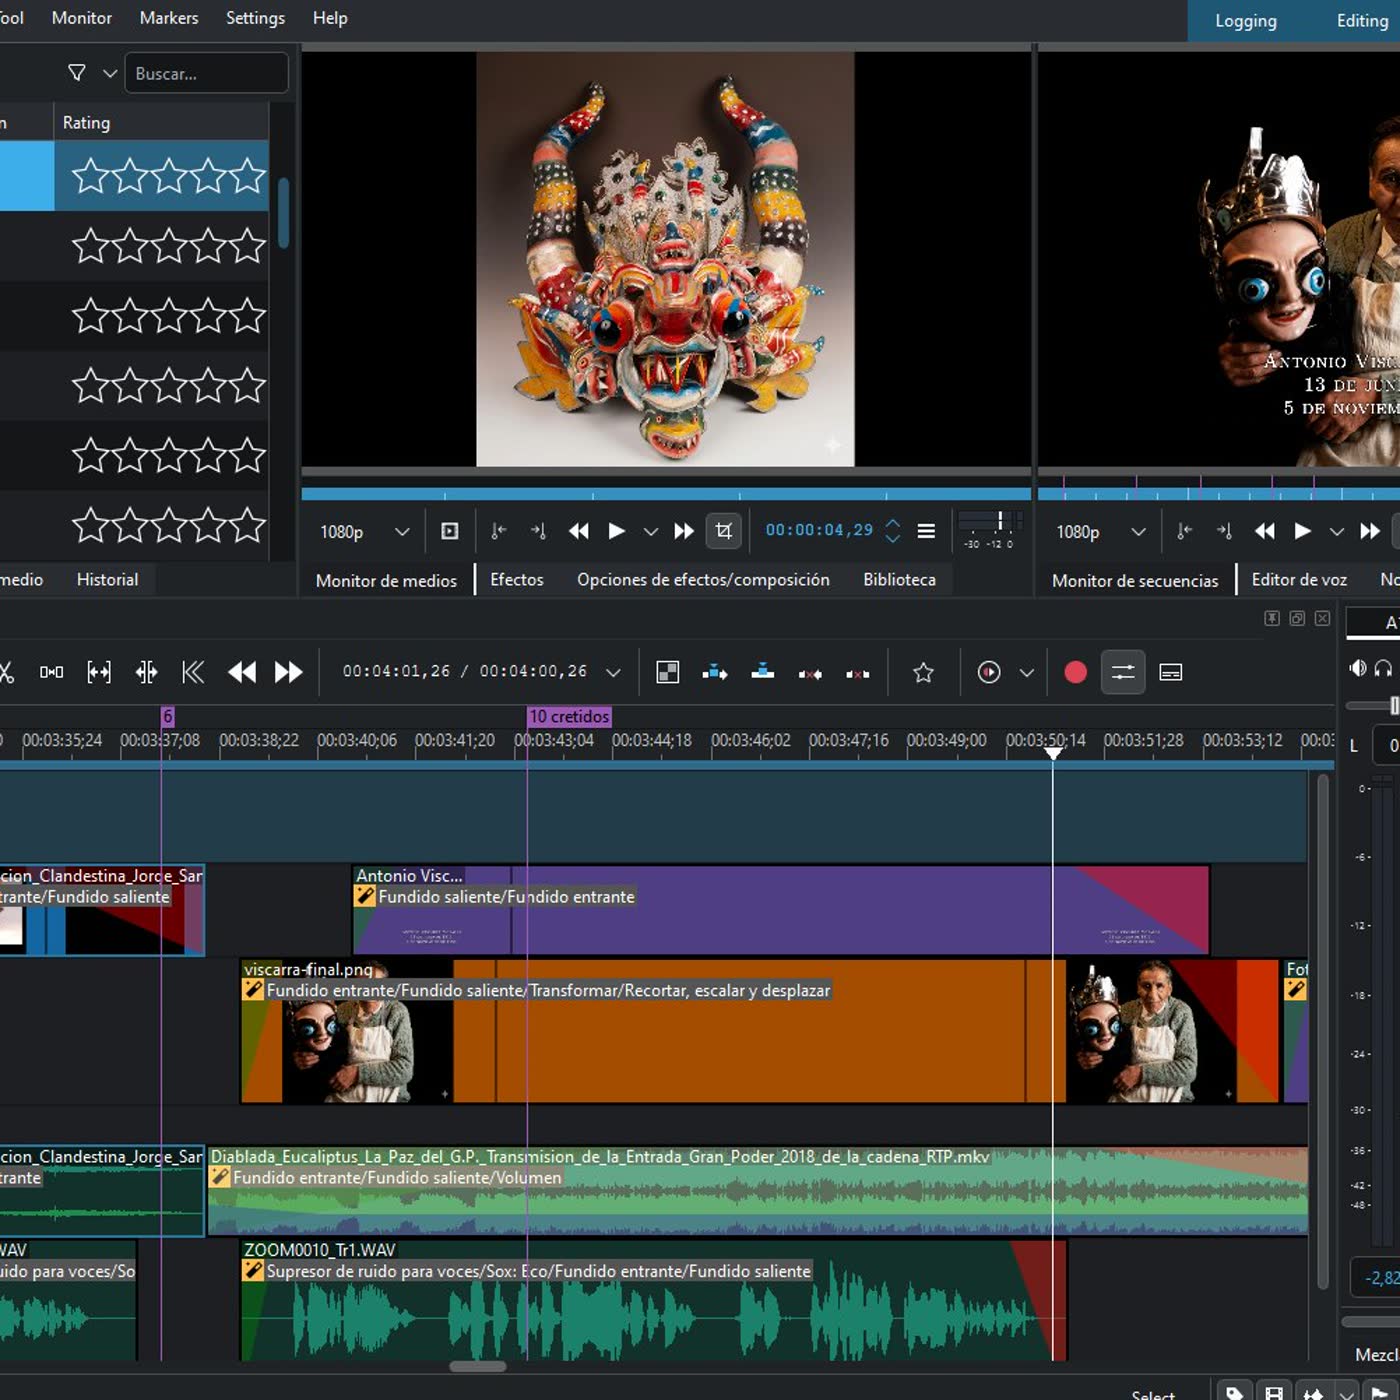Viewport: 1400px width, 1400px height.
Task: Expand play options arrow in clip monitor
Action: (651, 532)
